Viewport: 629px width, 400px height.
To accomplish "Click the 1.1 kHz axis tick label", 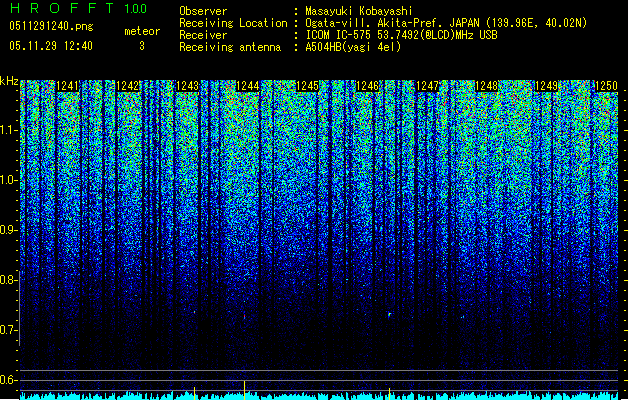I will click(8, 130).
